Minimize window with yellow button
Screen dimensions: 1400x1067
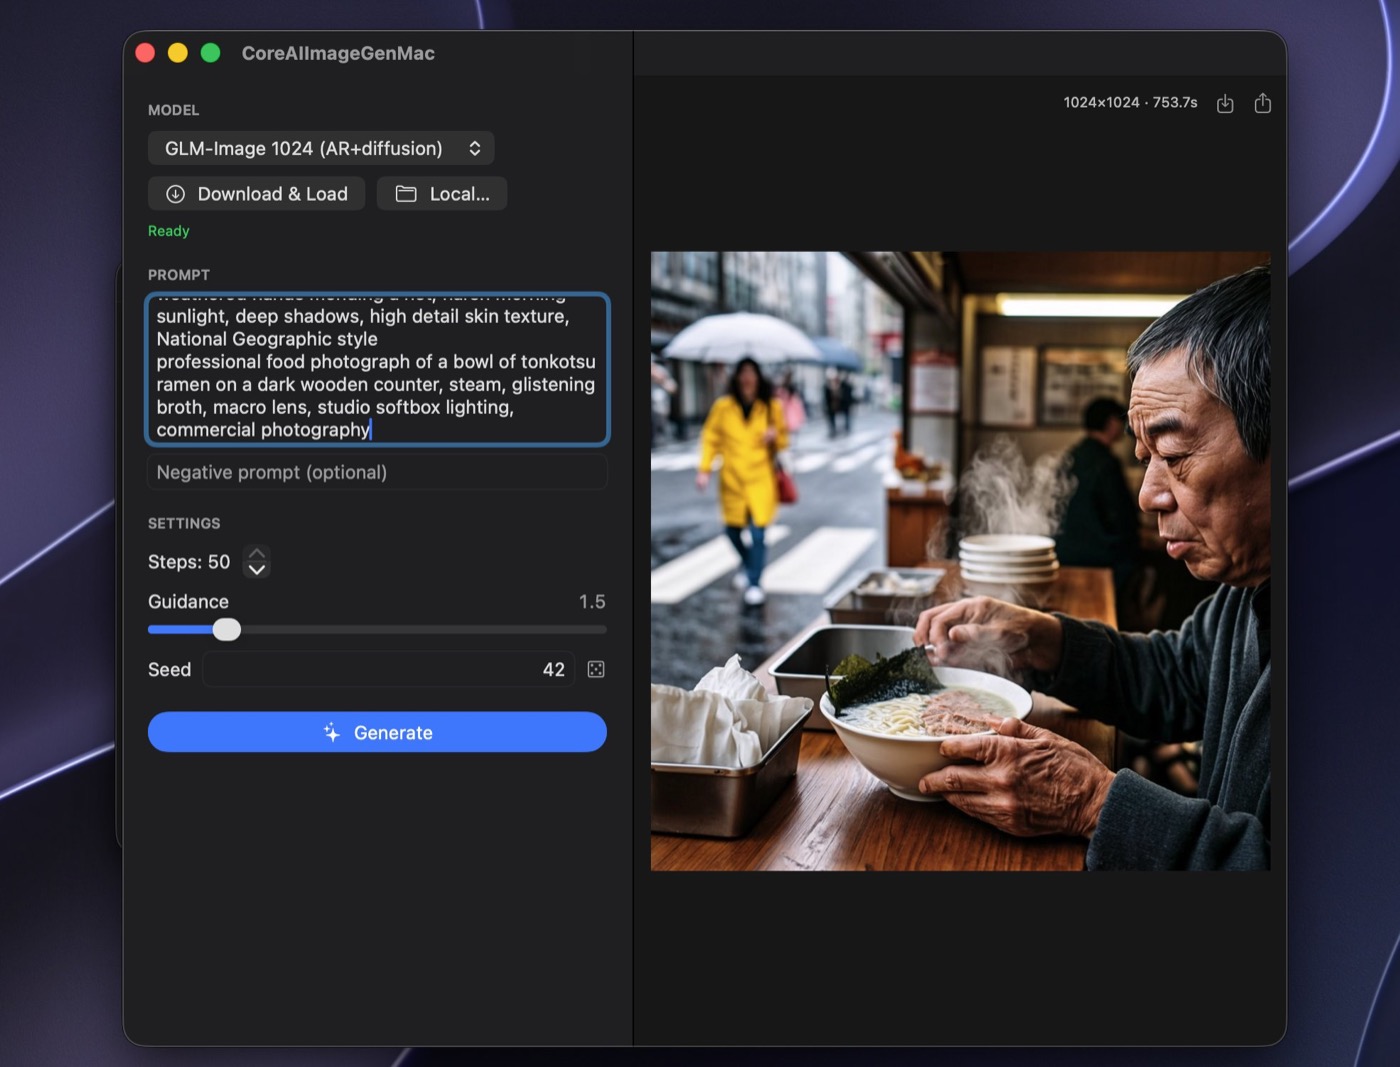tap(178, 53)
